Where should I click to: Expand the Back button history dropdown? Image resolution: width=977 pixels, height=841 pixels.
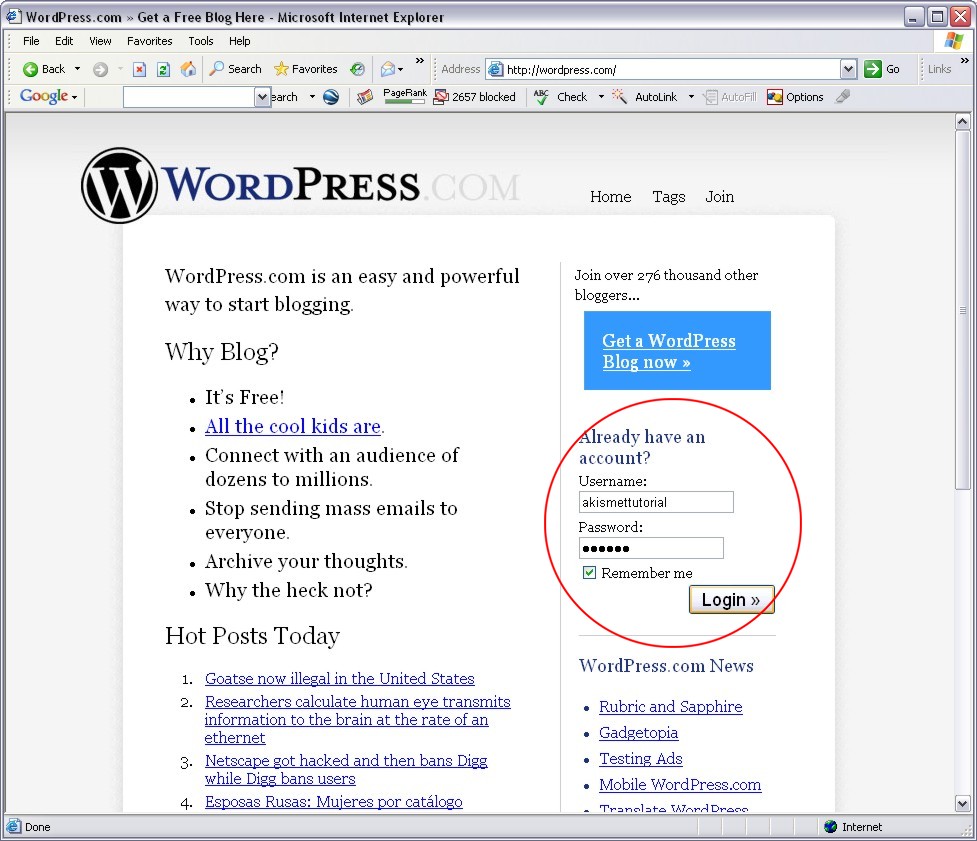[77, 69]
